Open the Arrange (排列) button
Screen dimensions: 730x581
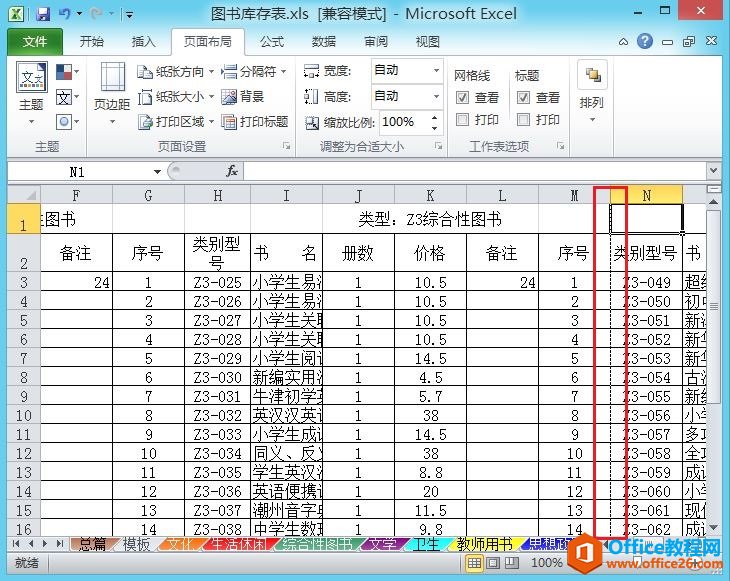click(592, 92)
